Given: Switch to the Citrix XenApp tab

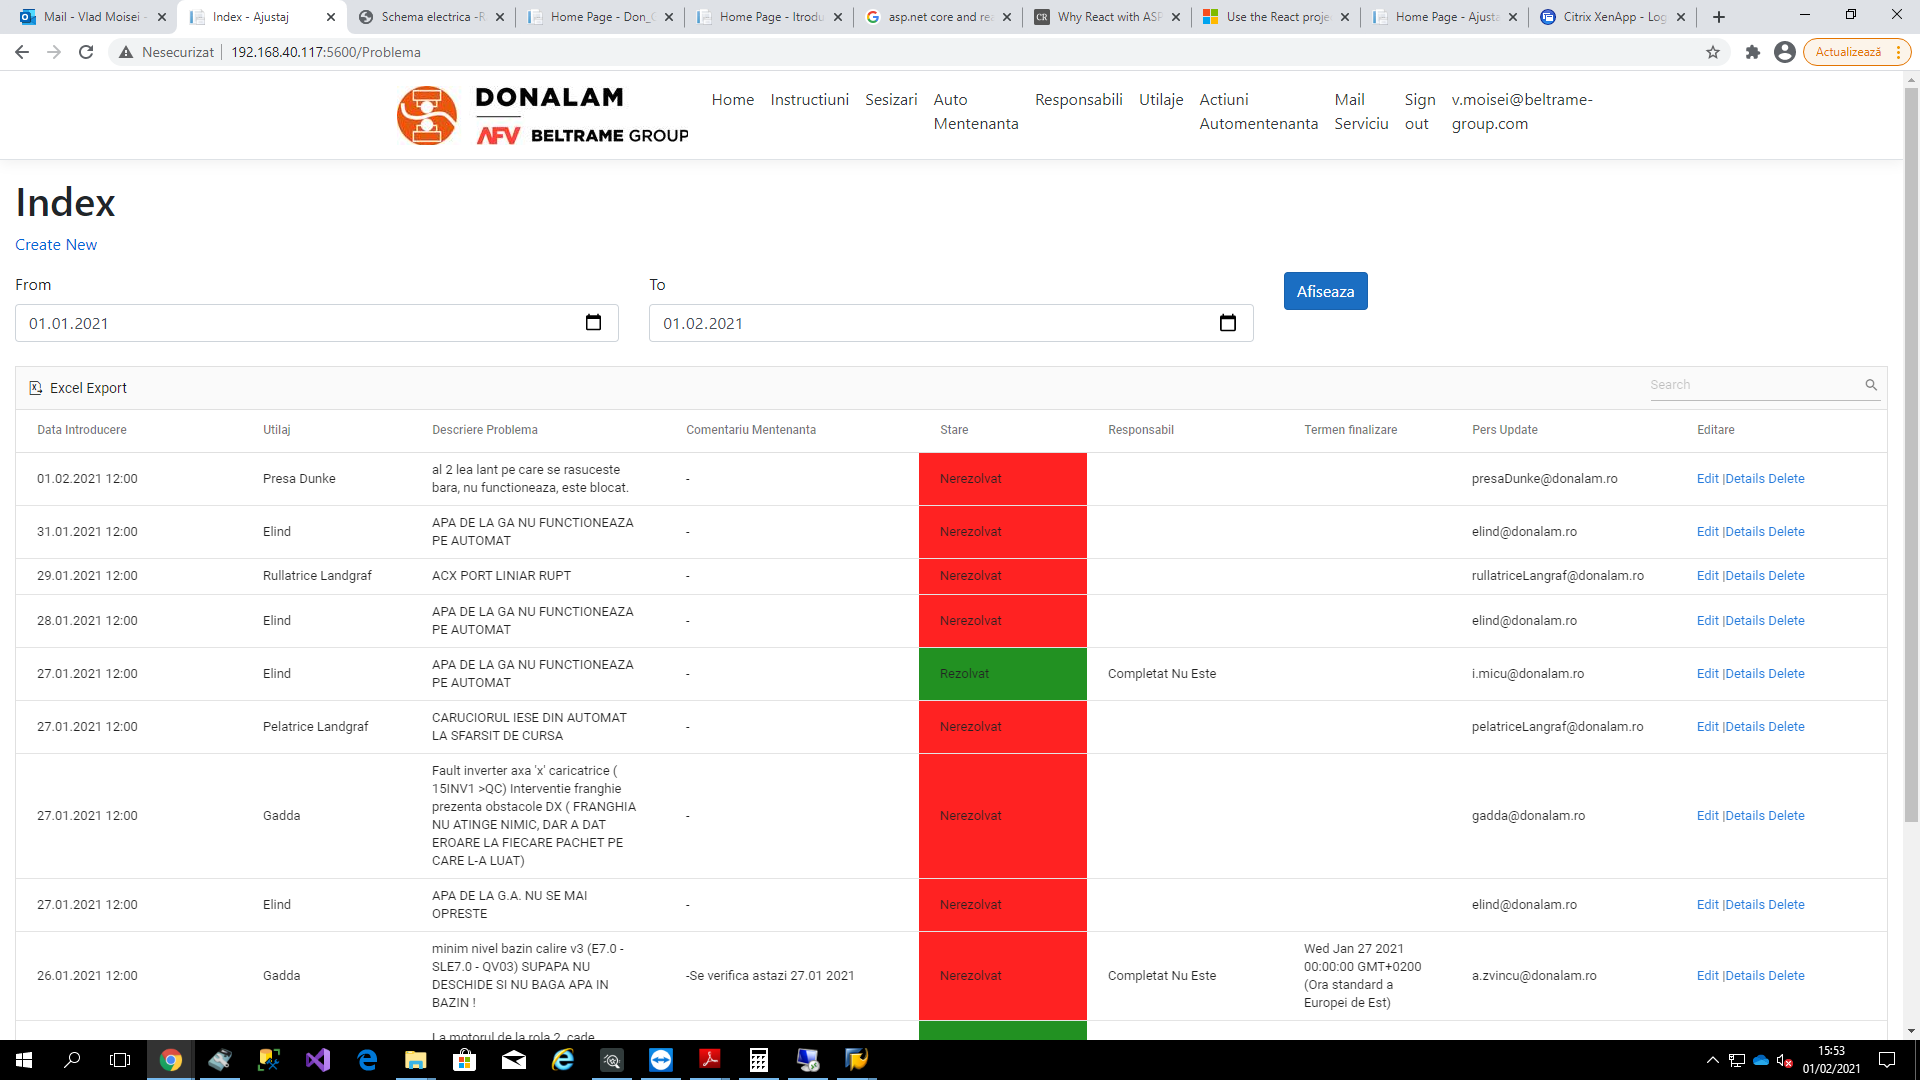Looking at the screenshot, I should [1613, 17].
